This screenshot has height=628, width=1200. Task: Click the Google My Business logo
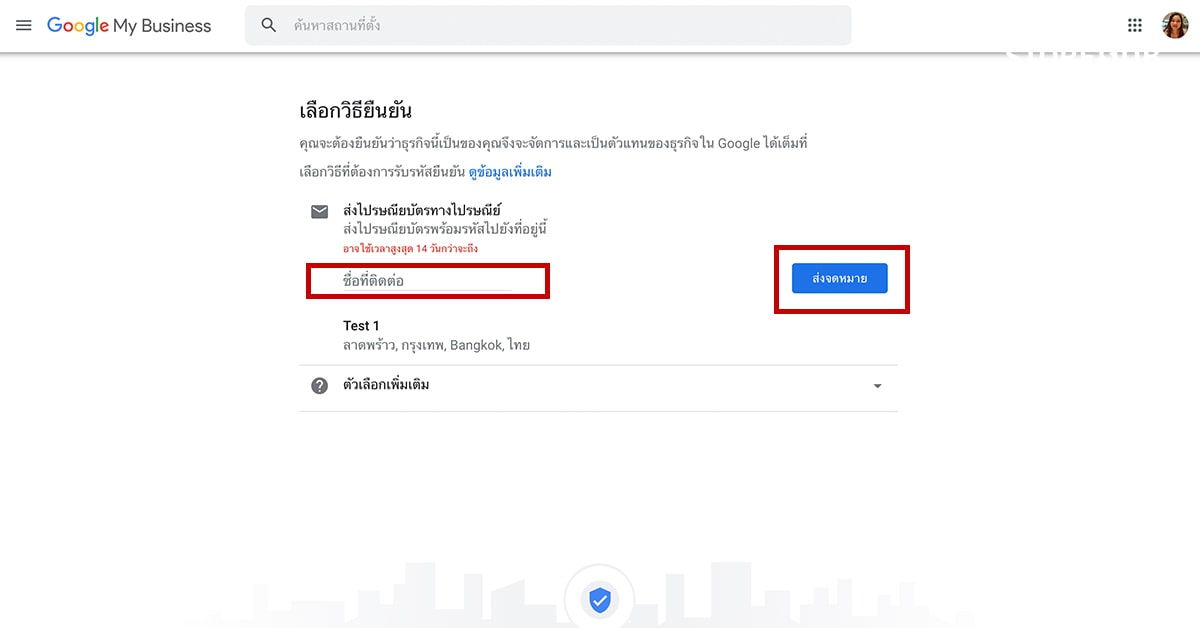click(128, 25)
